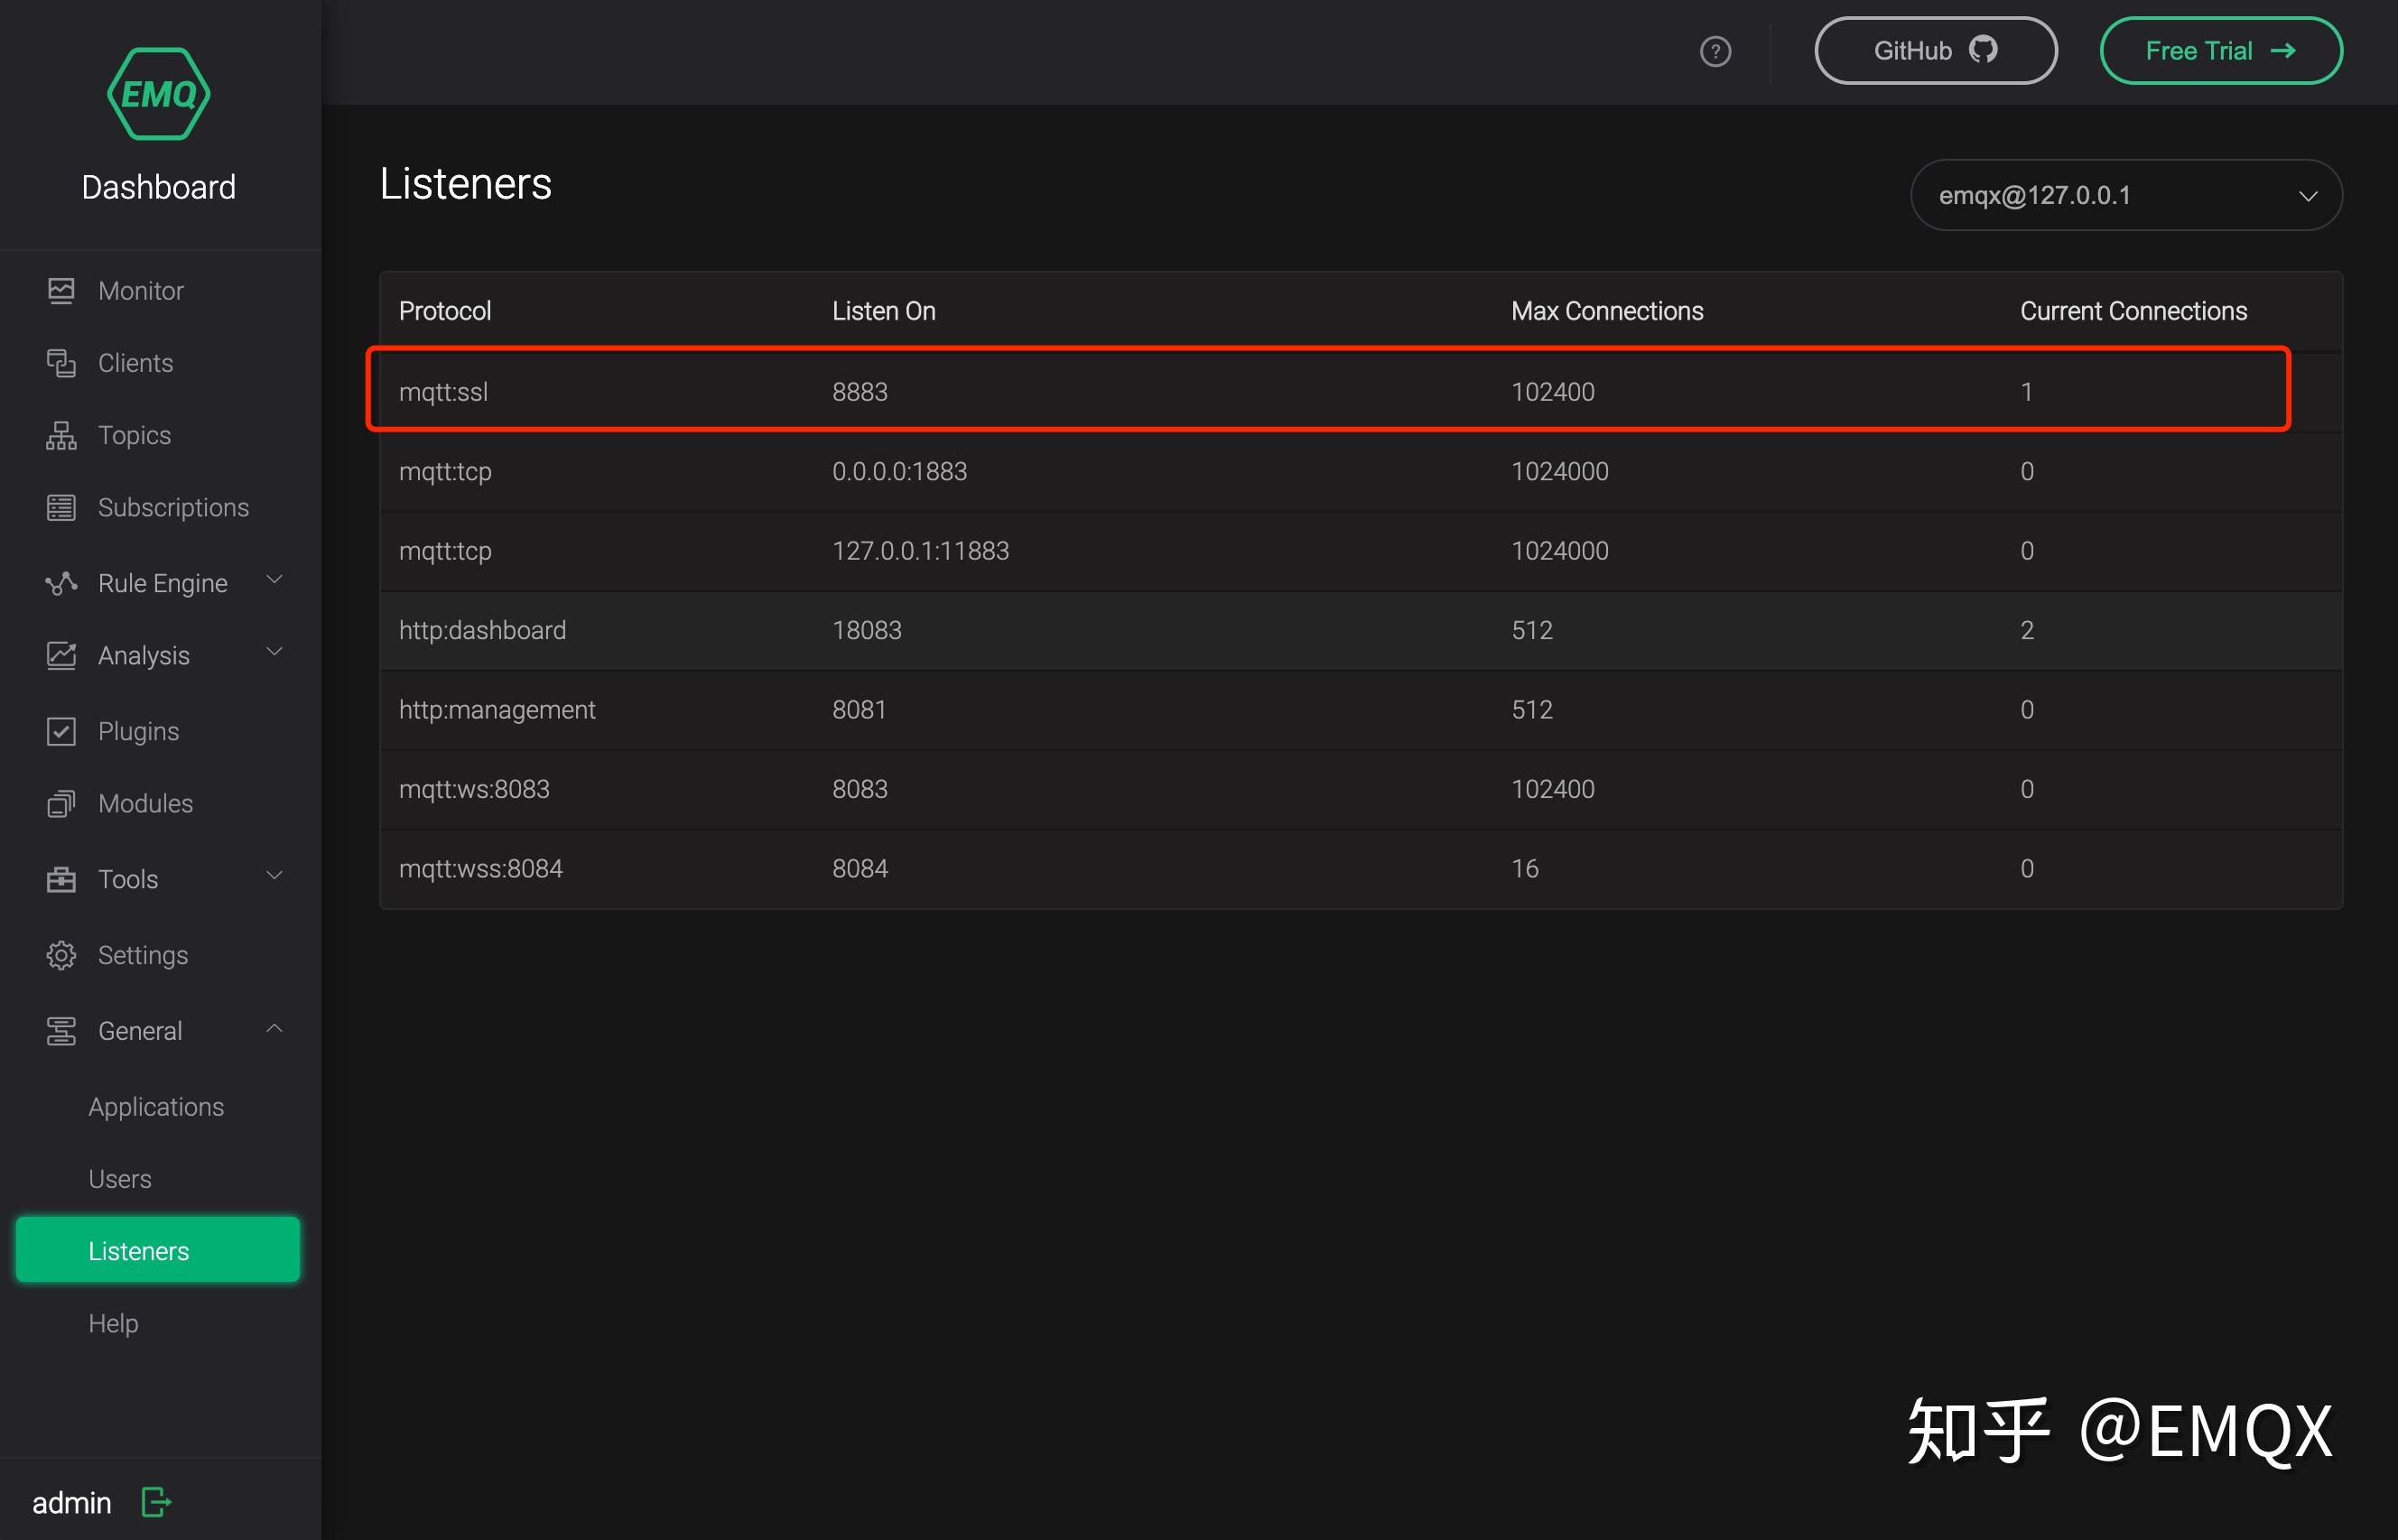Click the Subscriptions sidebar icon
Viewport: 2398px width, 1540px height.
pos(61,507)
